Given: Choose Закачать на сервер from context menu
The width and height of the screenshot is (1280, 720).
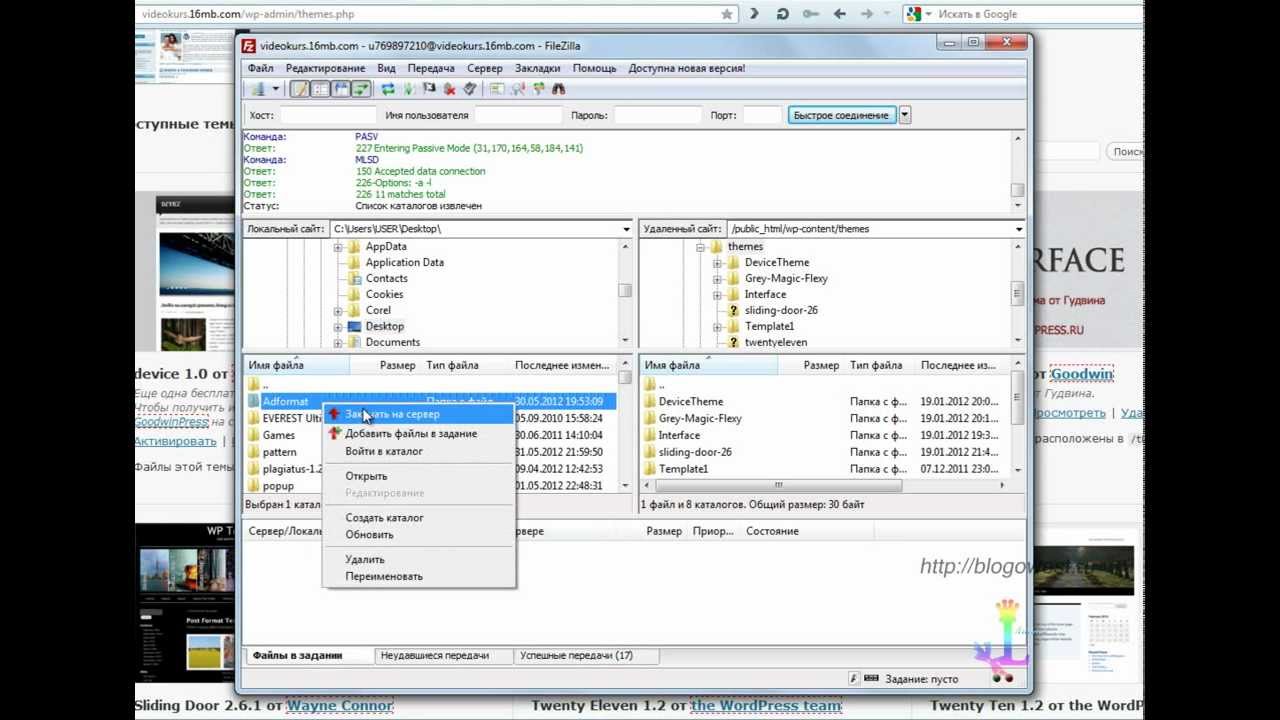Looking at the screenshot, I should [418, 414].
